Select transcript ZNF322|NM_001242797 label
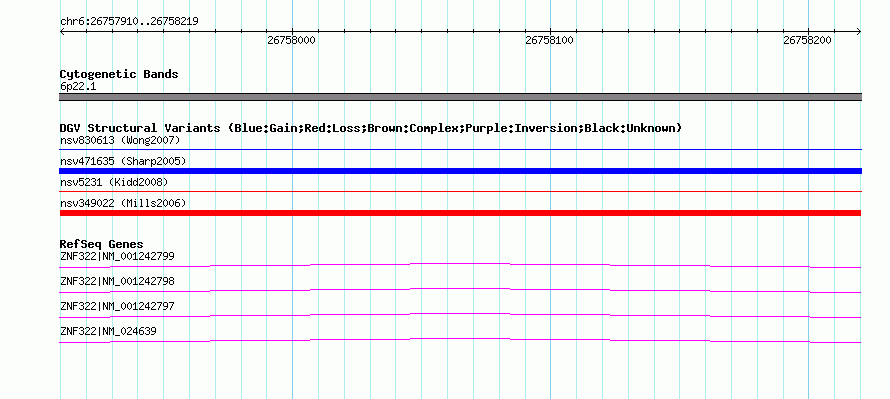 [x=117, y=306]
